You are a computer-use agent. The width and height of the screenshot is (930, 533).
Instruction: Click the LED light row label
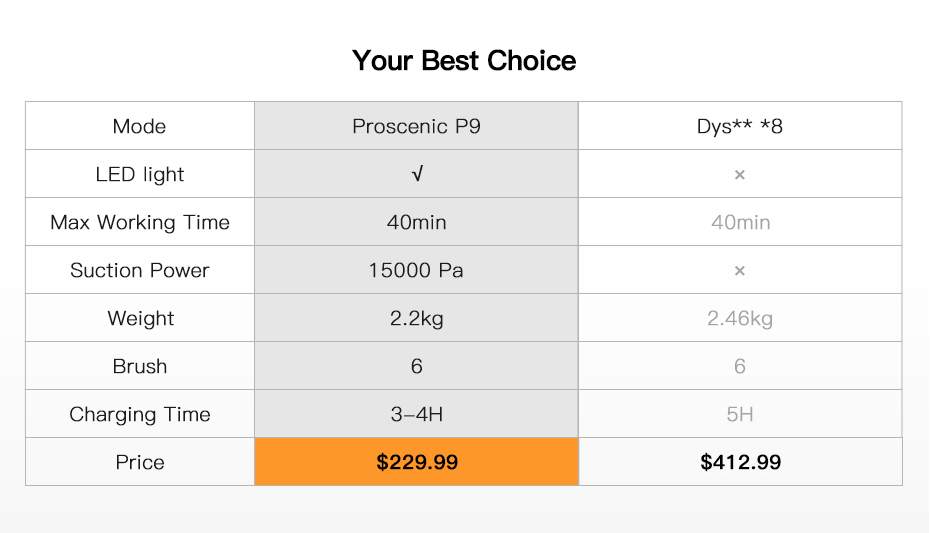click(x=140, y=175)
